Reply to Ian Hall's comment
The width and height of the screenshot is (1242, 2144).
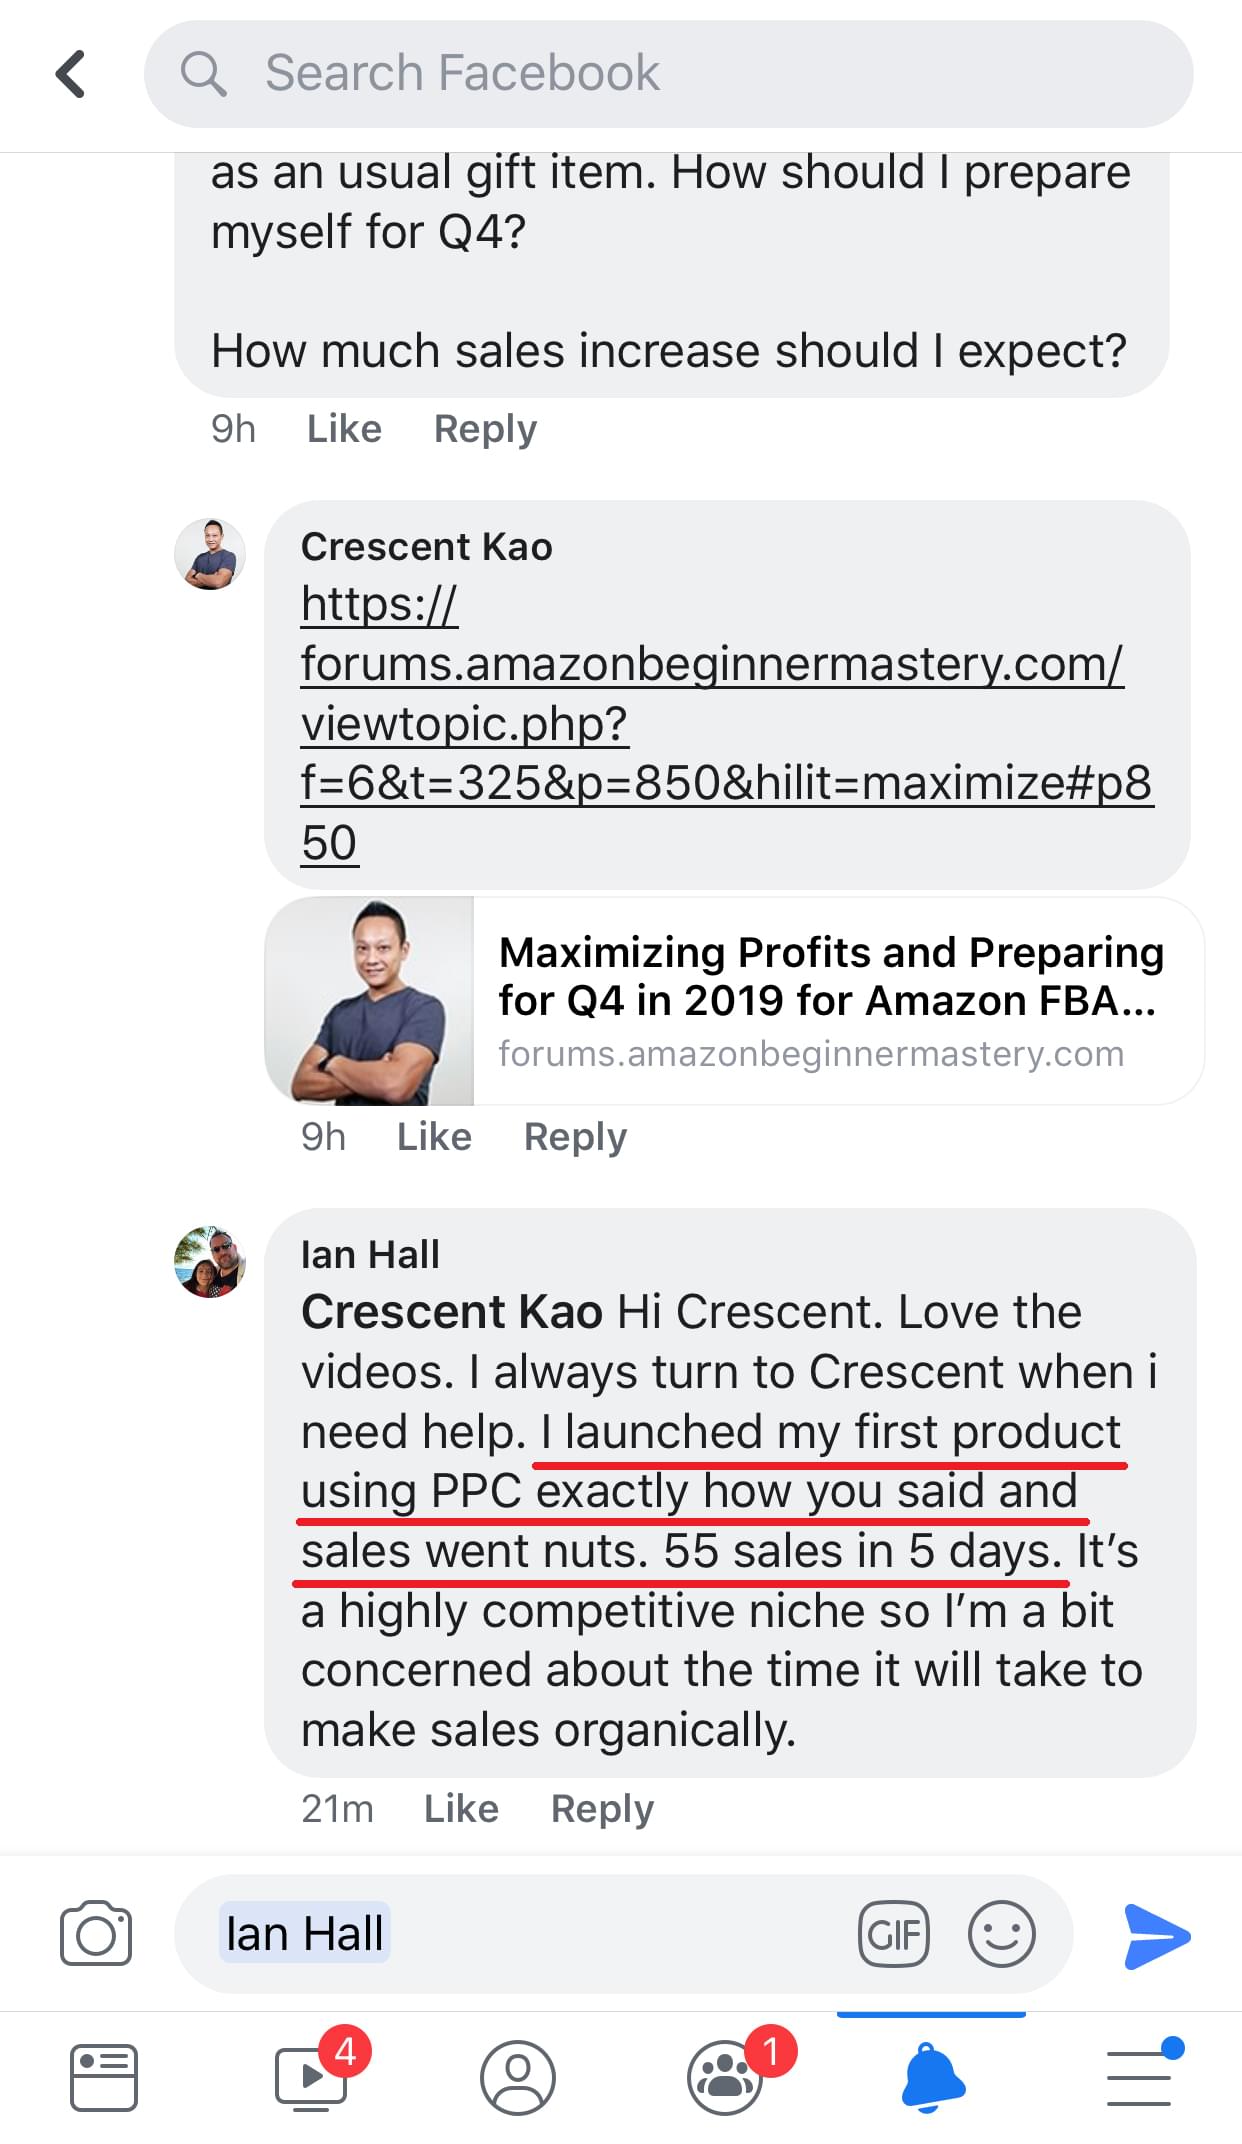click(602, 1809)
